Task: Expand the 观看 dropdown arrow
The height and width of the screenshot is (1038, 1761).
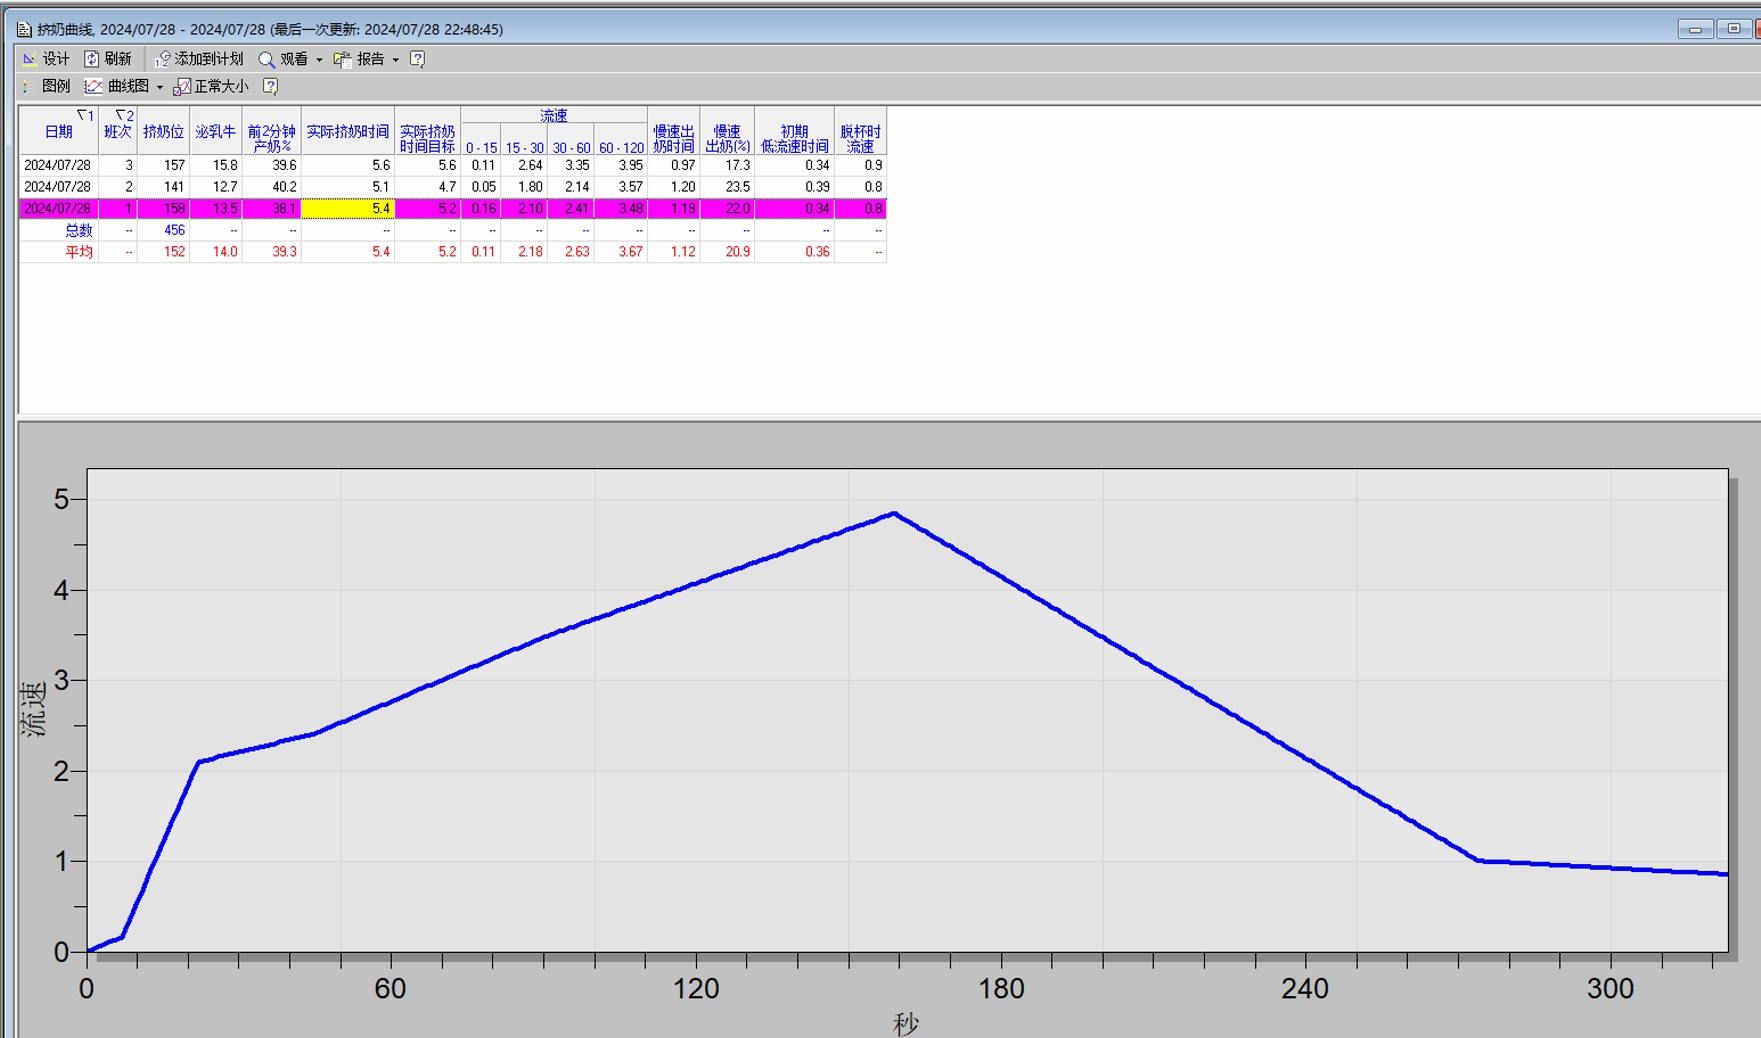Action: (319, 60)
